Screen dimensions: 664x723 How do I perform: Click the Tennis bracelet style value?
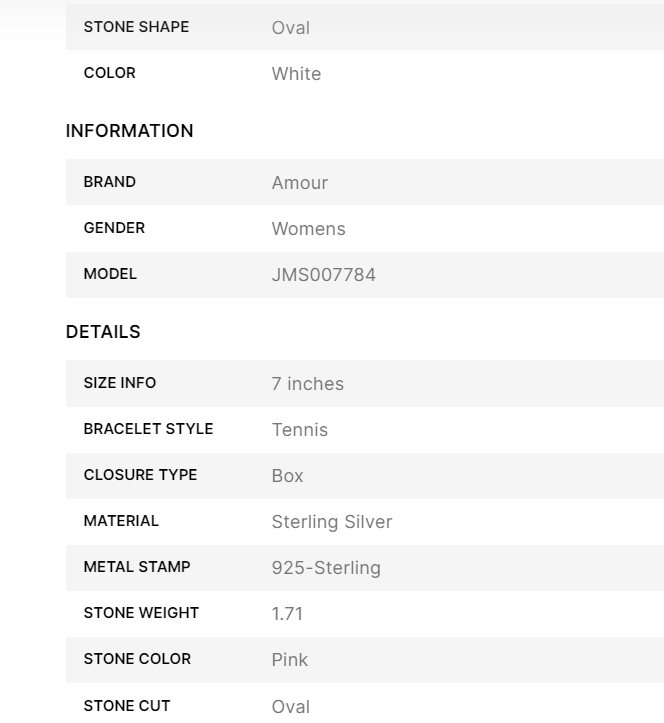(299, 430)
